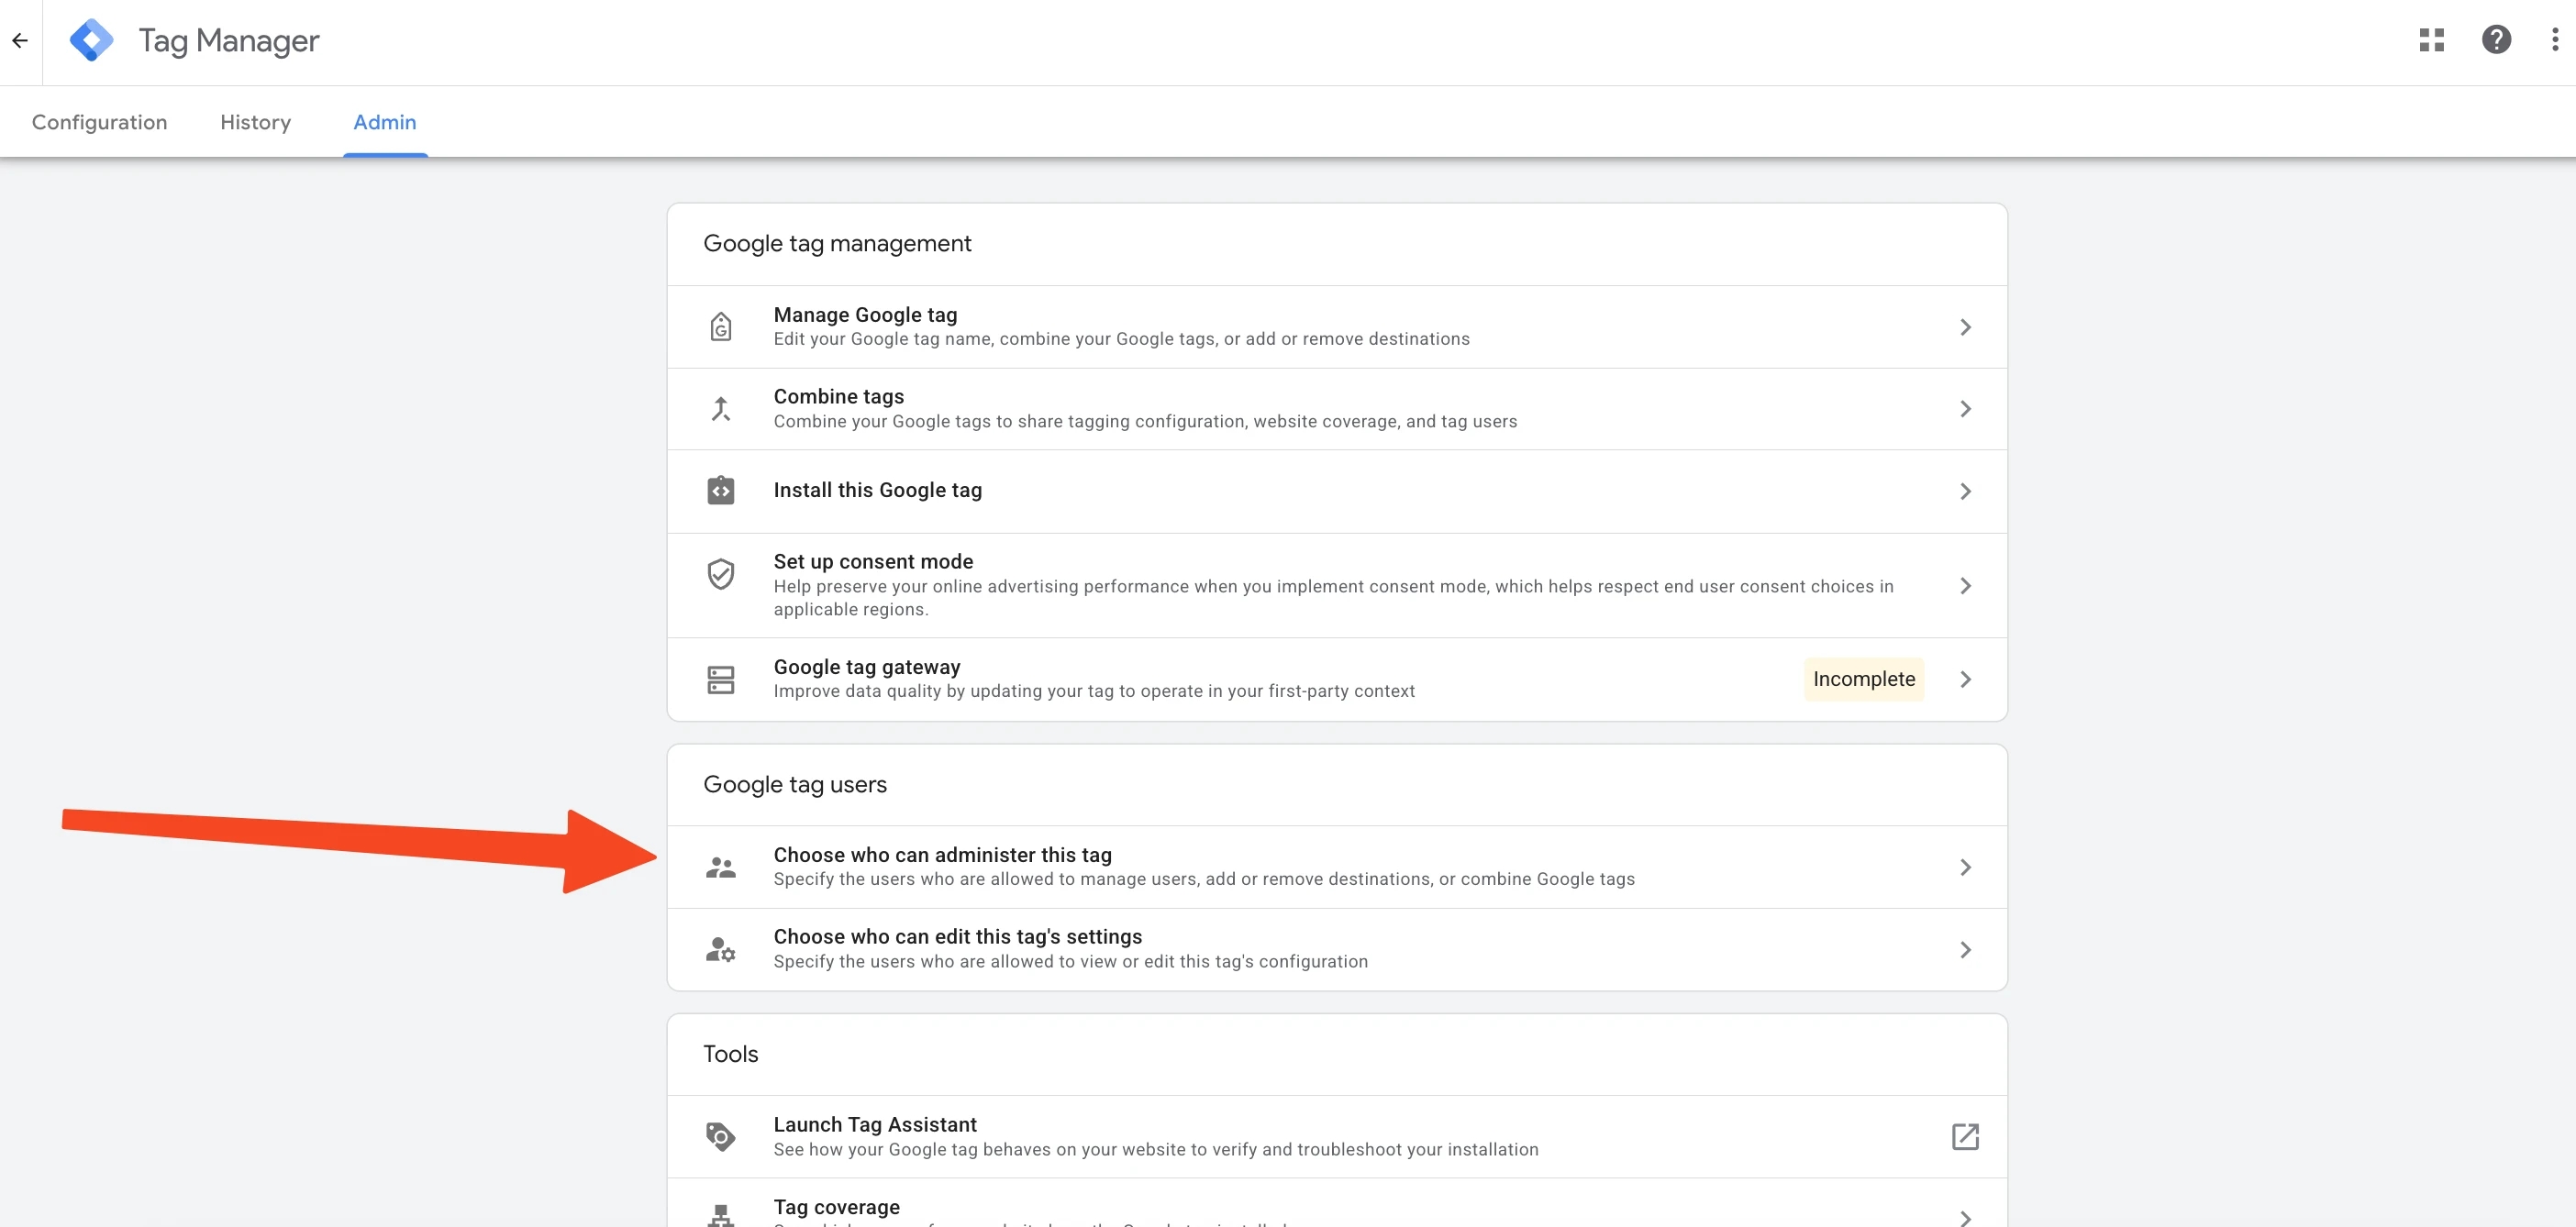This screenshot has height=1227, width=2576.
Task: Open the three-dot more options menu
Action: tap(2555, 40)
